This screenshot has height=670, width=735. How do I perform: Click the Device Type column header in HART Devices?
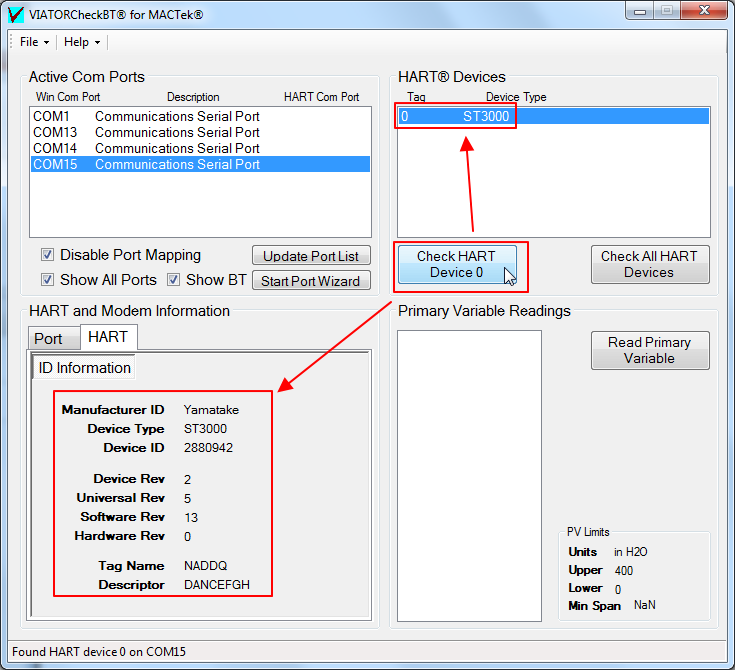click(516, 97)
